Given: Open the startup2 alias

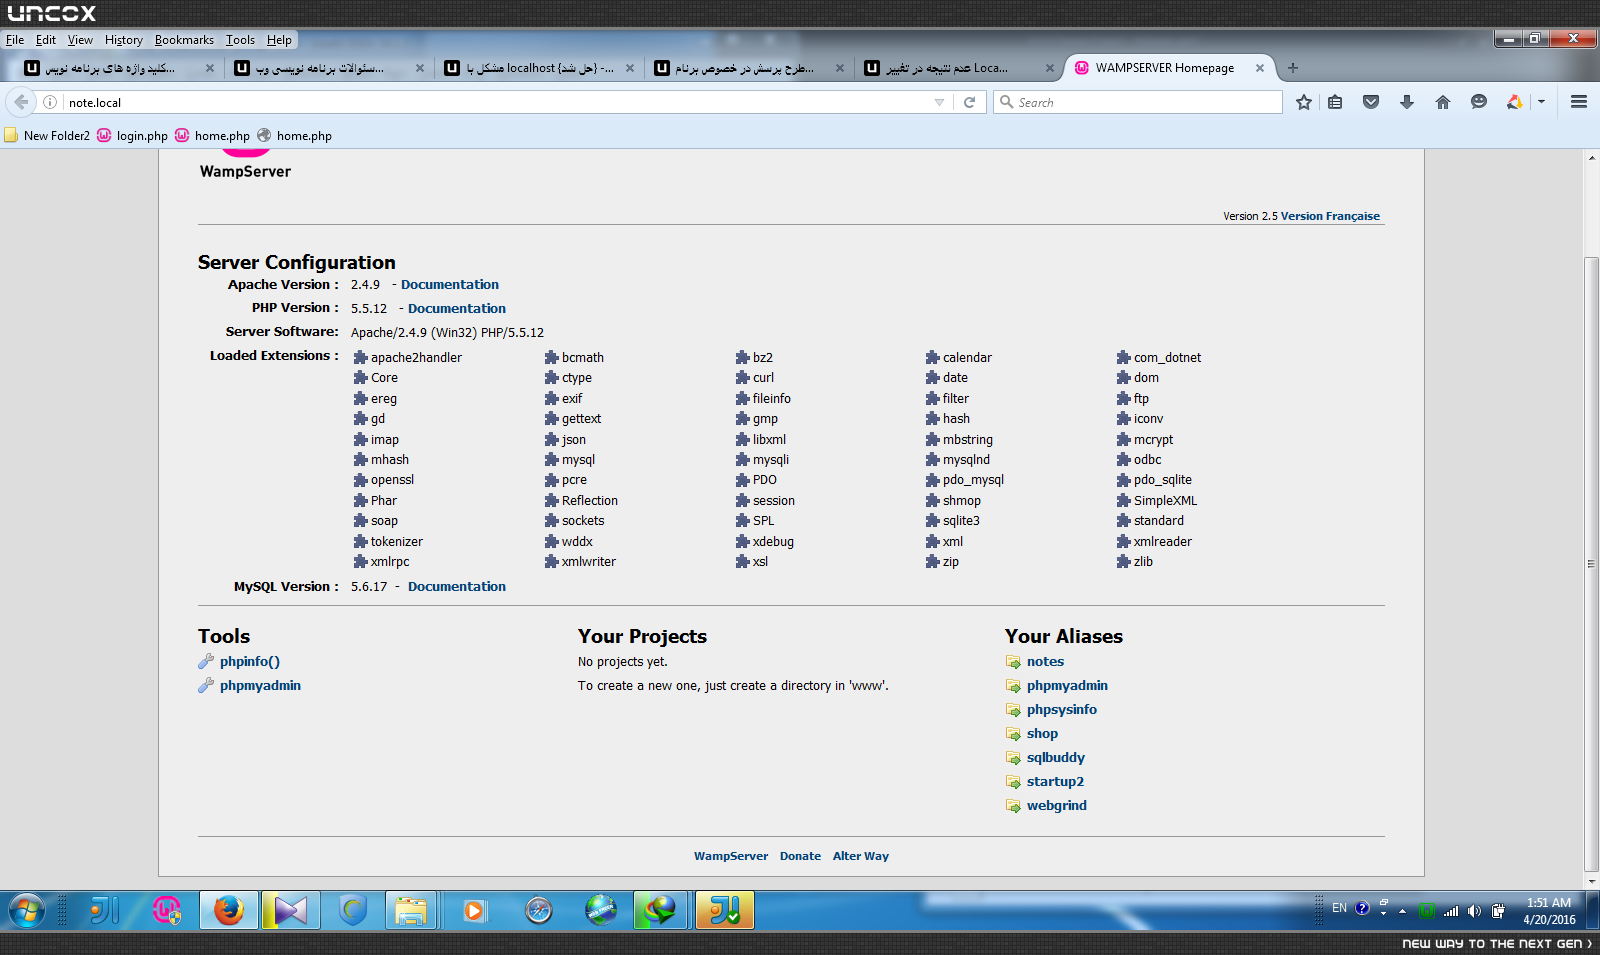Looking at the screenshot, I should tap(1055, 782).
